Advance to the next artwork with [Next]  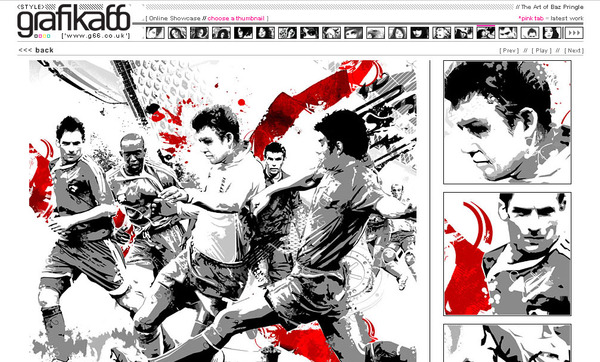574,51
